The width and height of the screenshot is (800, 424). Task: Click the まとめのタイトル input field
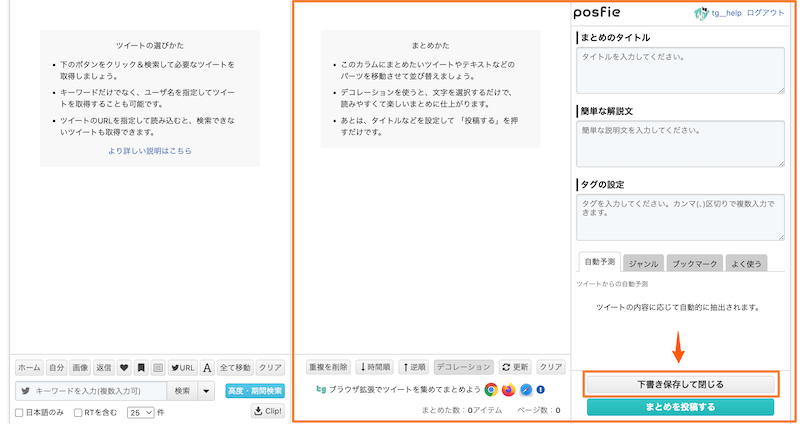point(680,70)
